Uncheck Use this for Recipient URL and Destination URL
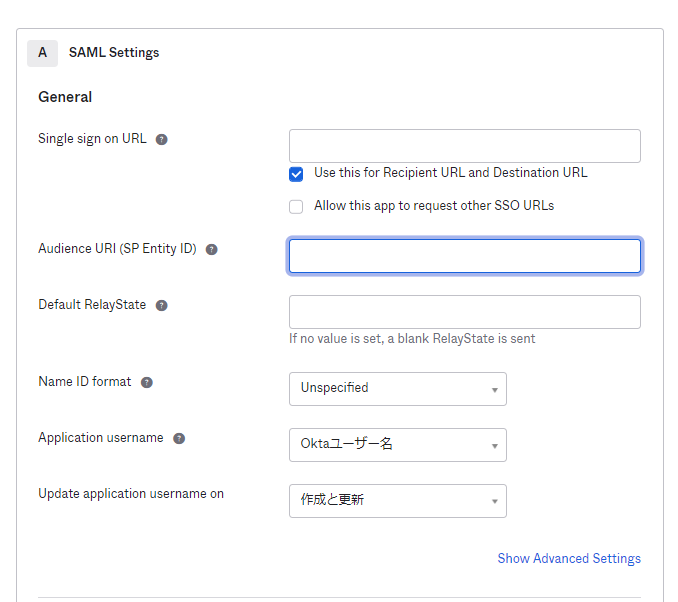This screenshot has height=602, width=678. 296,174
